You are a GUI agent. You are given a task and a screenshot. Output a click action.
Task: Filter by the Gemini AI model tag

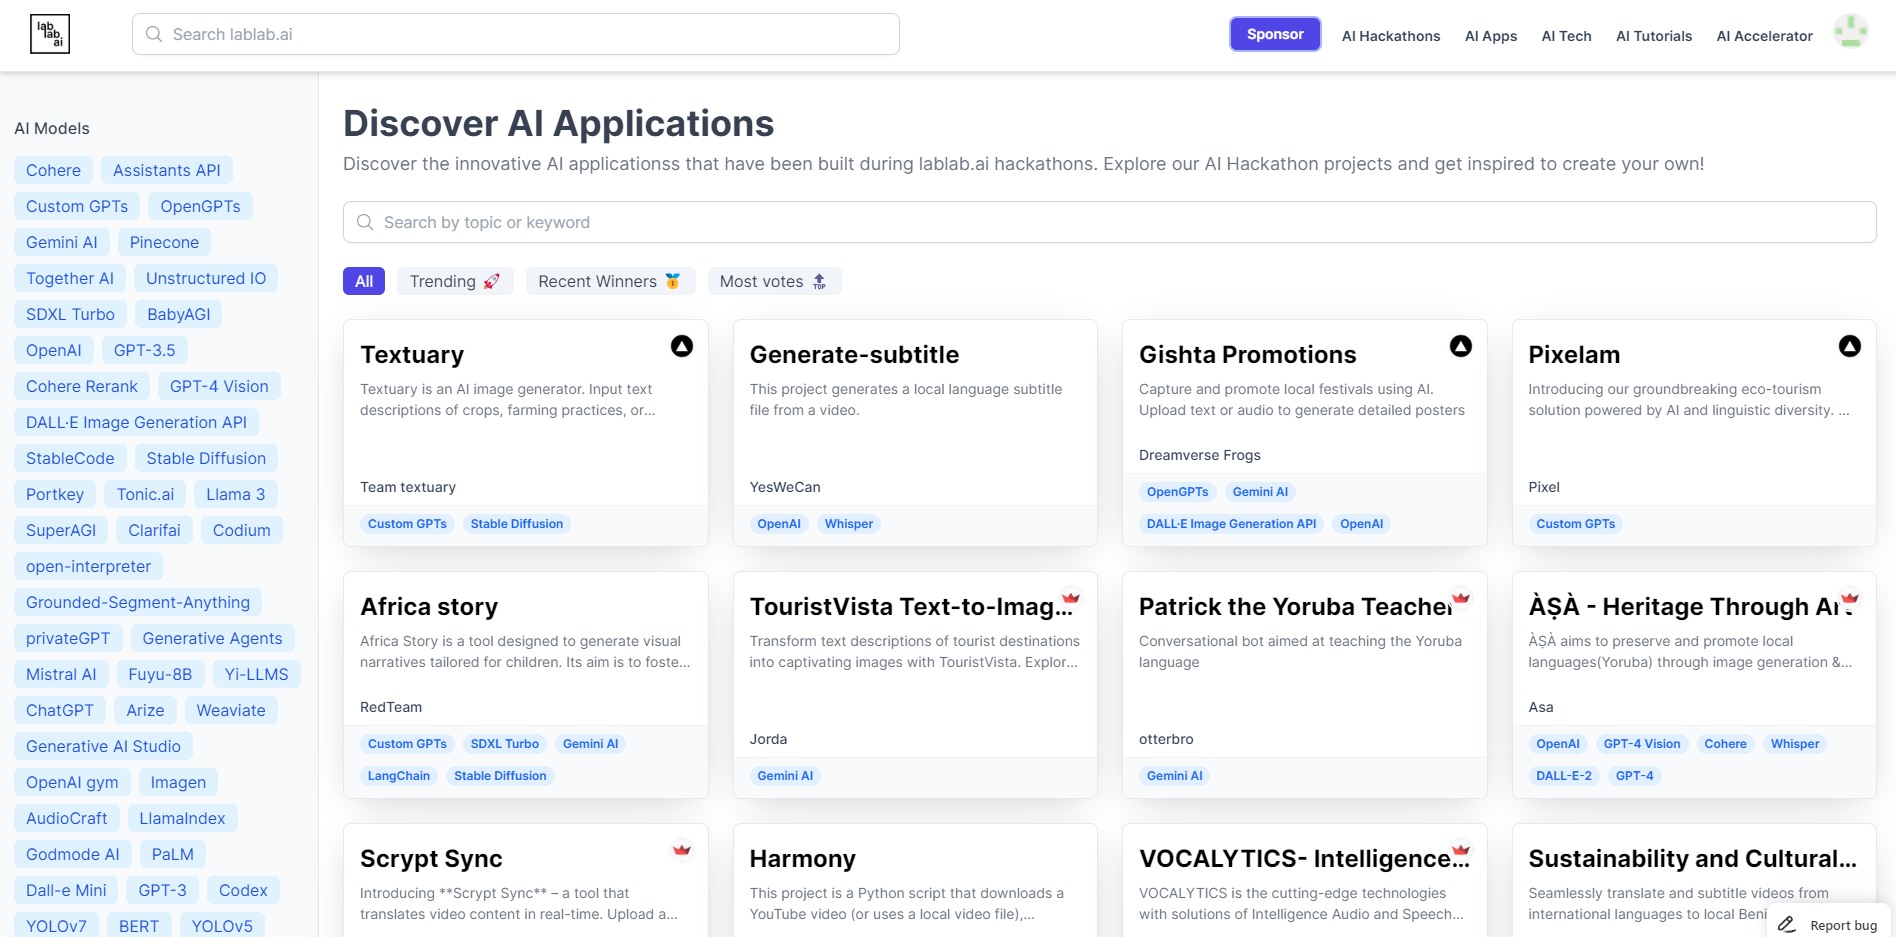[x=62, y=242]
